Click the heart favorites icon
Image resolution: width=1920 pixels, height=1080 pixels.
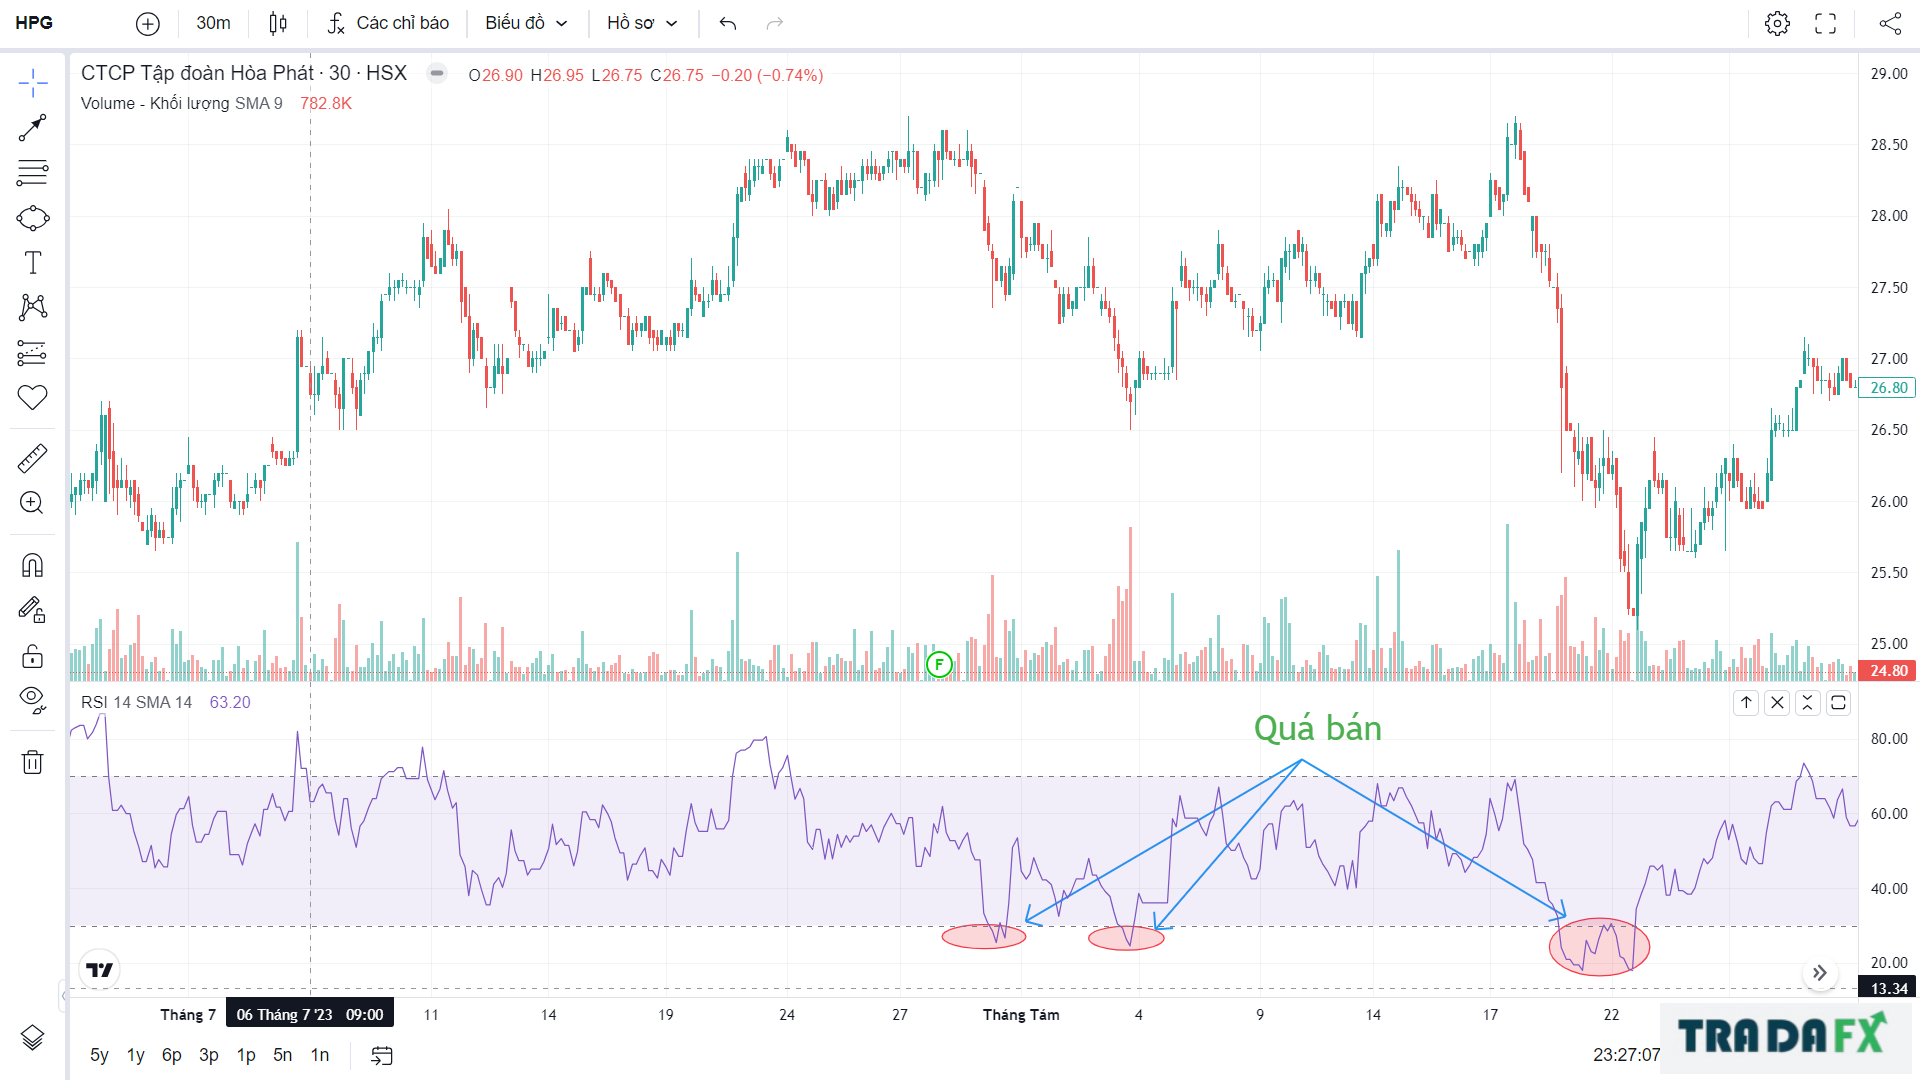(33, 397)
